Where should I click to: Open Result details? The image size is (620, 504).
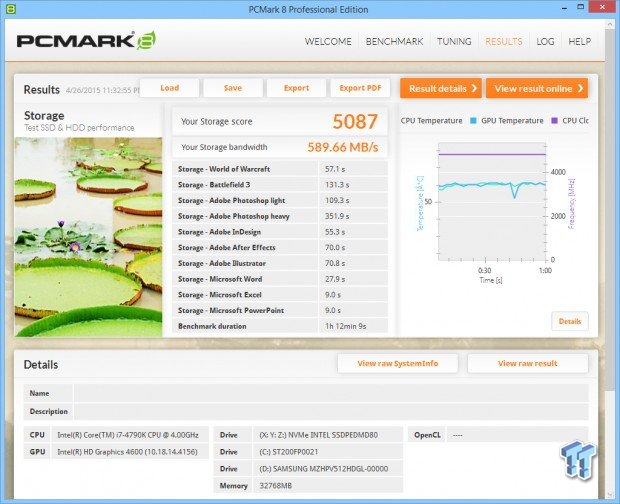click(441, 88)
